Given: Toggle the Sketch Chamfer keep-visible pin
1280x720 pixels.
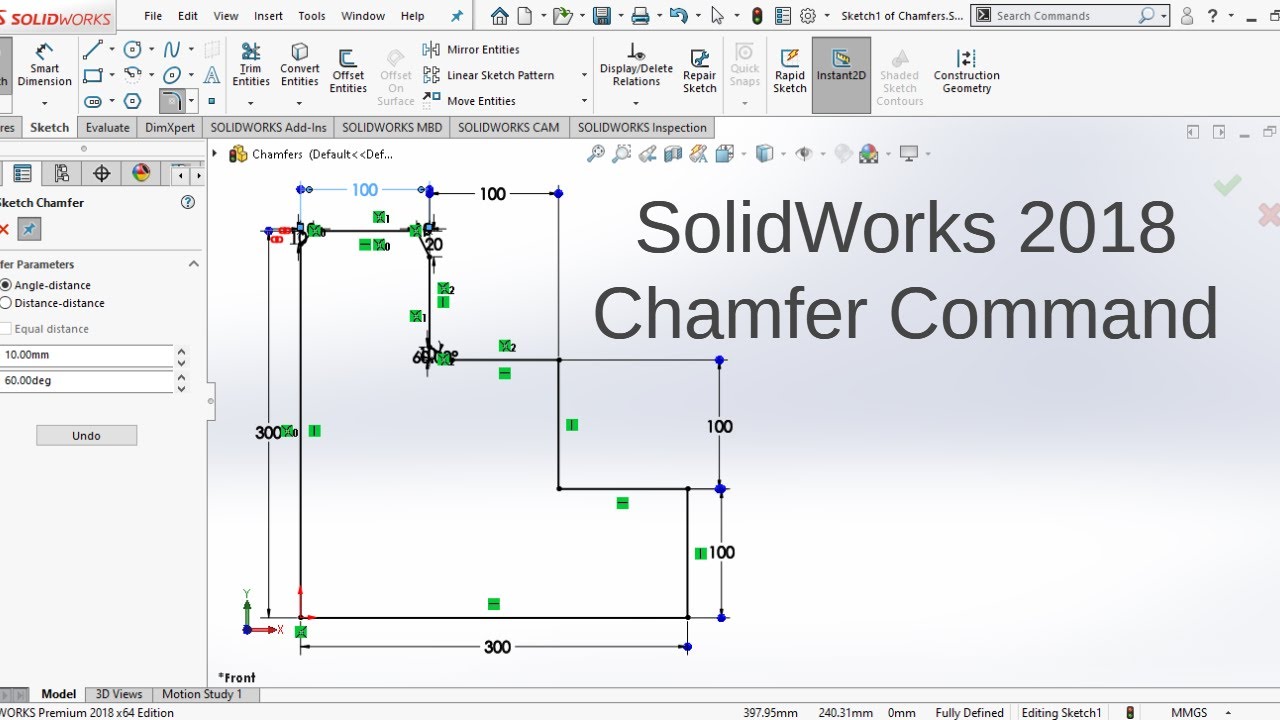Looking at the screenshot, I should [x=29, y=230].
